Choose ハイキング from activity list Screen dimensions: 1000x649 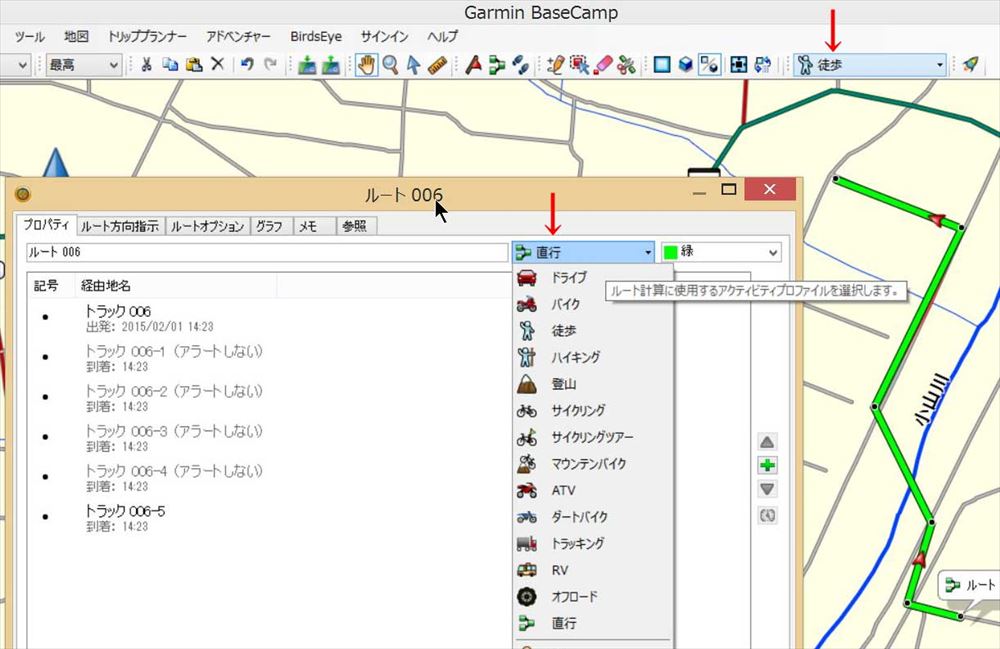tap(592, 357)
